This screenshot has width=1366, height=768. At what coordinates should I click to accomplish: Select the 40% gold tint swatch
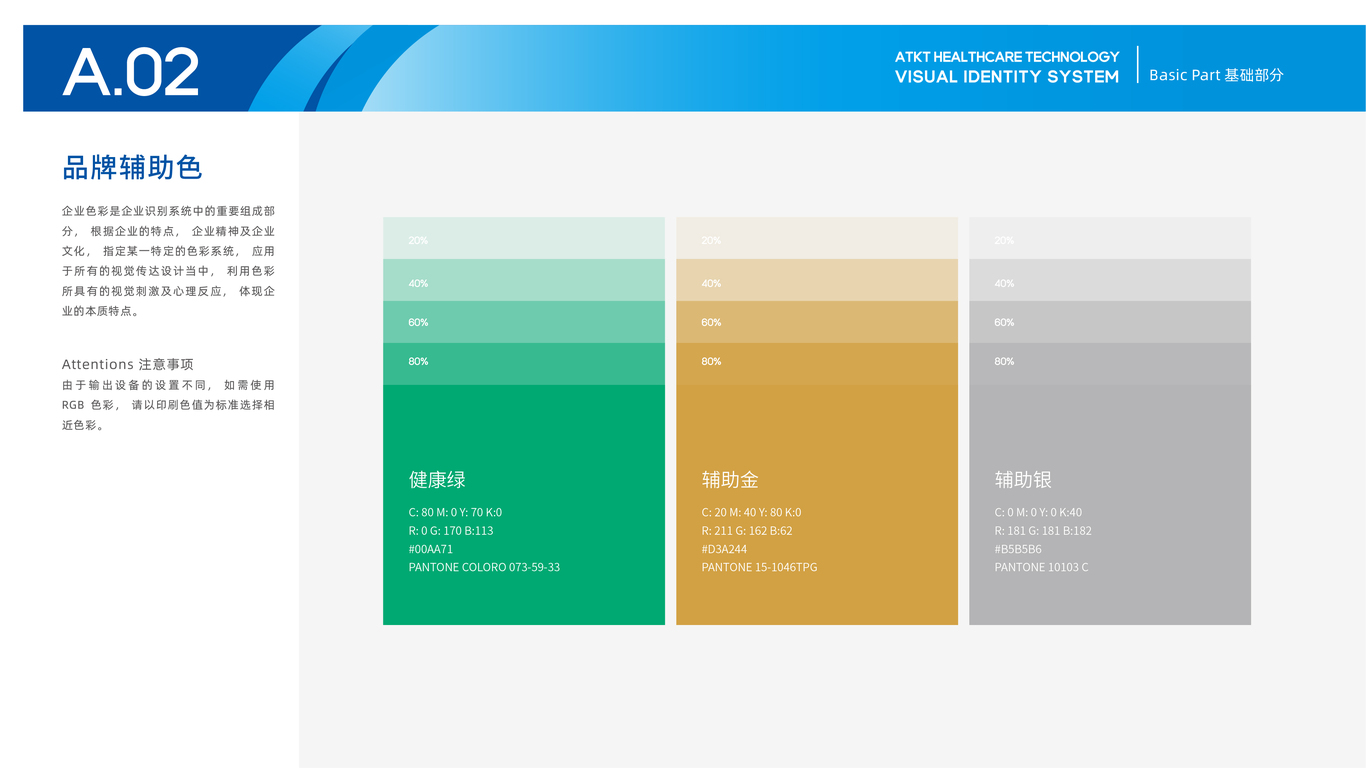pos(817,280)
